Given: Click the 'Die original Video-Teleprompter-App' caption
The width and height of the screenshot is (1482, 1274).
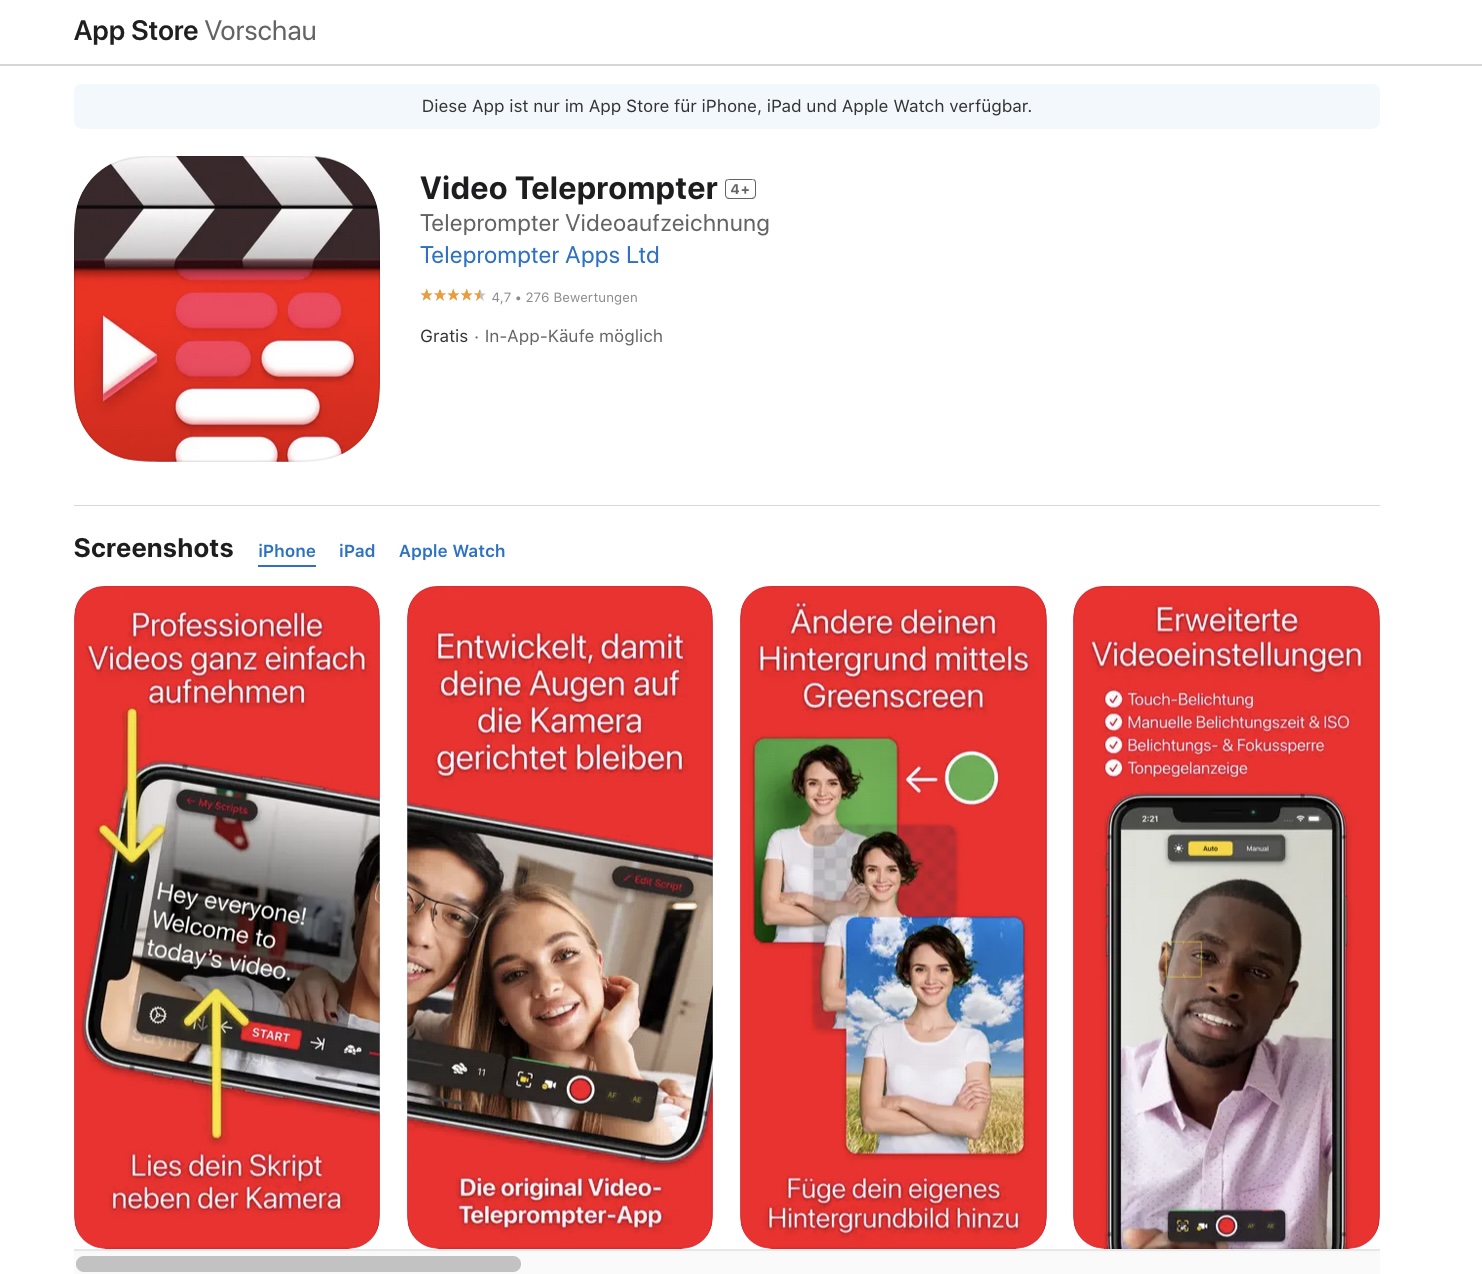Looking at the screenshot, I should 560,1201.
